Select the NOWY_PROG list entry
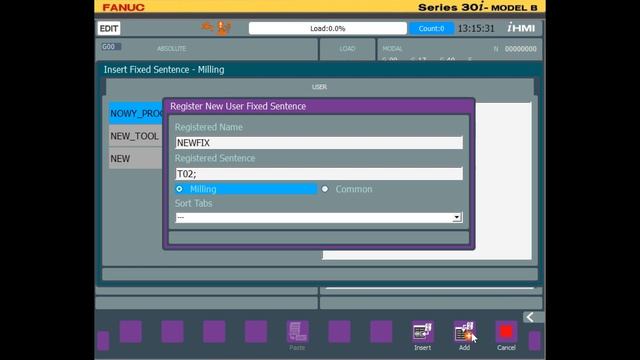640x360 pixels. (136, 113)
